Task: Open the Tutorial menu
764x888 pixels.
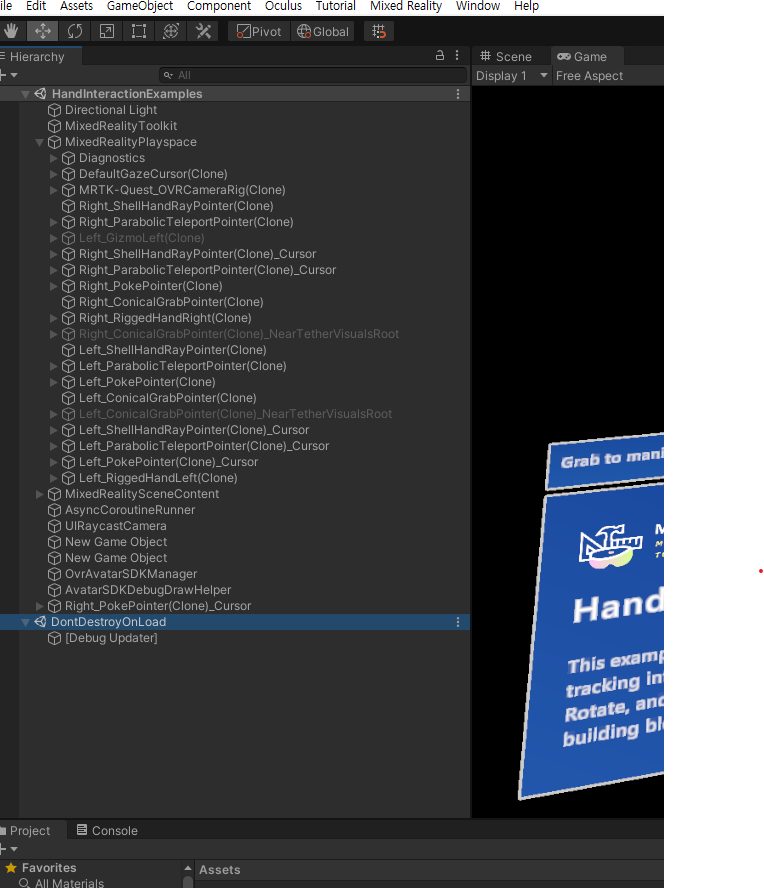Action: click(x=335, y=6)
